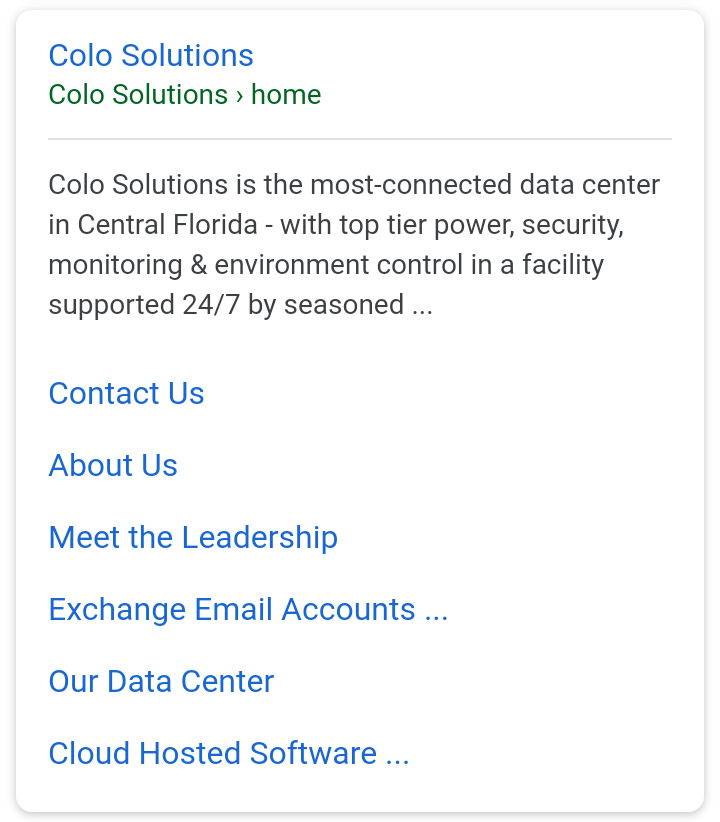Go to the About Us page link
The height and width of the screenshot is (822, 720).
point(113,465)
